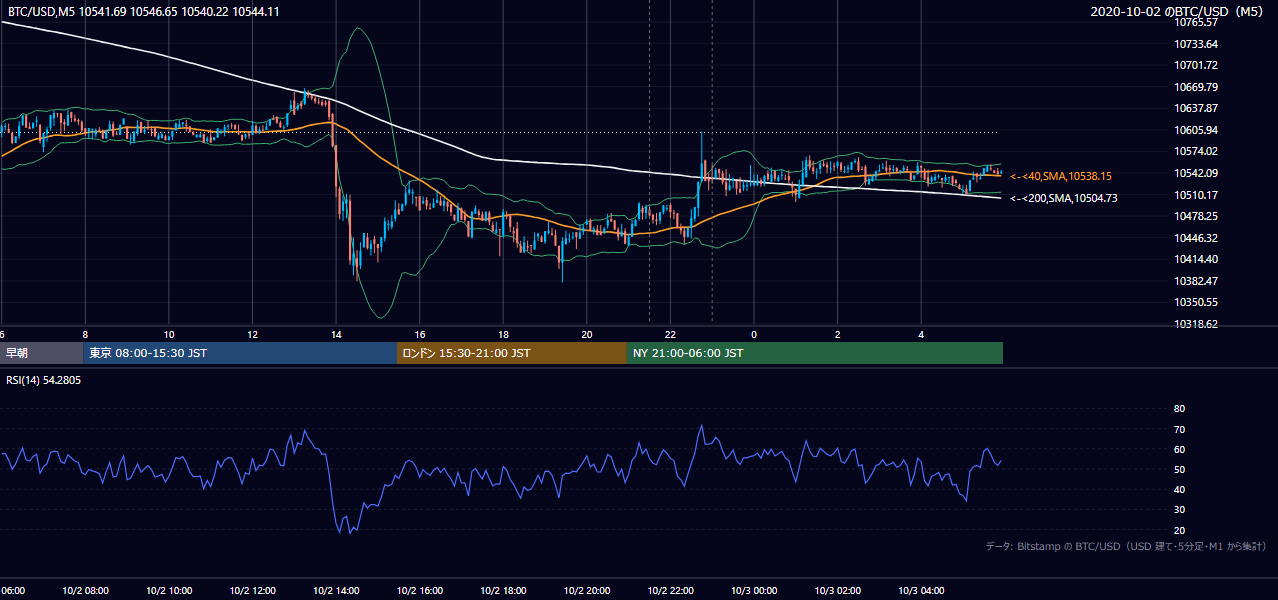Select the NY 21:00-06:00 JST session bar
1278x600 pixels.
(815, 353)
